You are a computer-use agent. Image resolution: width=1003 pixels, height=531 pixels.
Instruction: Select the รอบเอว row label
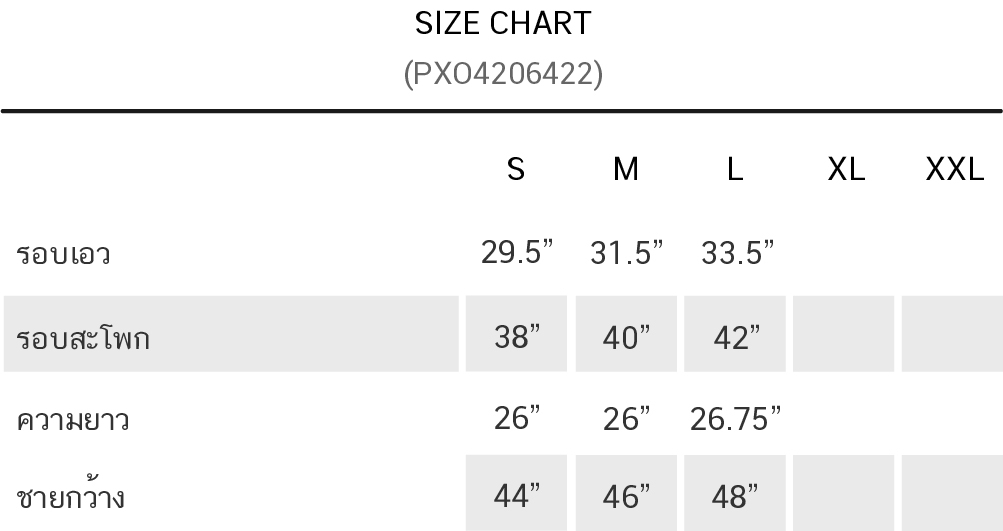click(63, 254)
